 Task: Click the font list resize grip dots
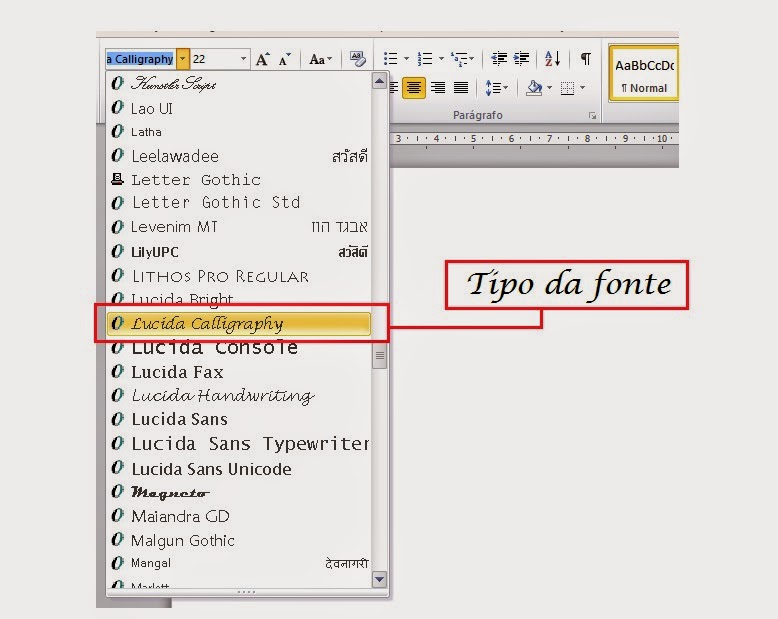247,592
